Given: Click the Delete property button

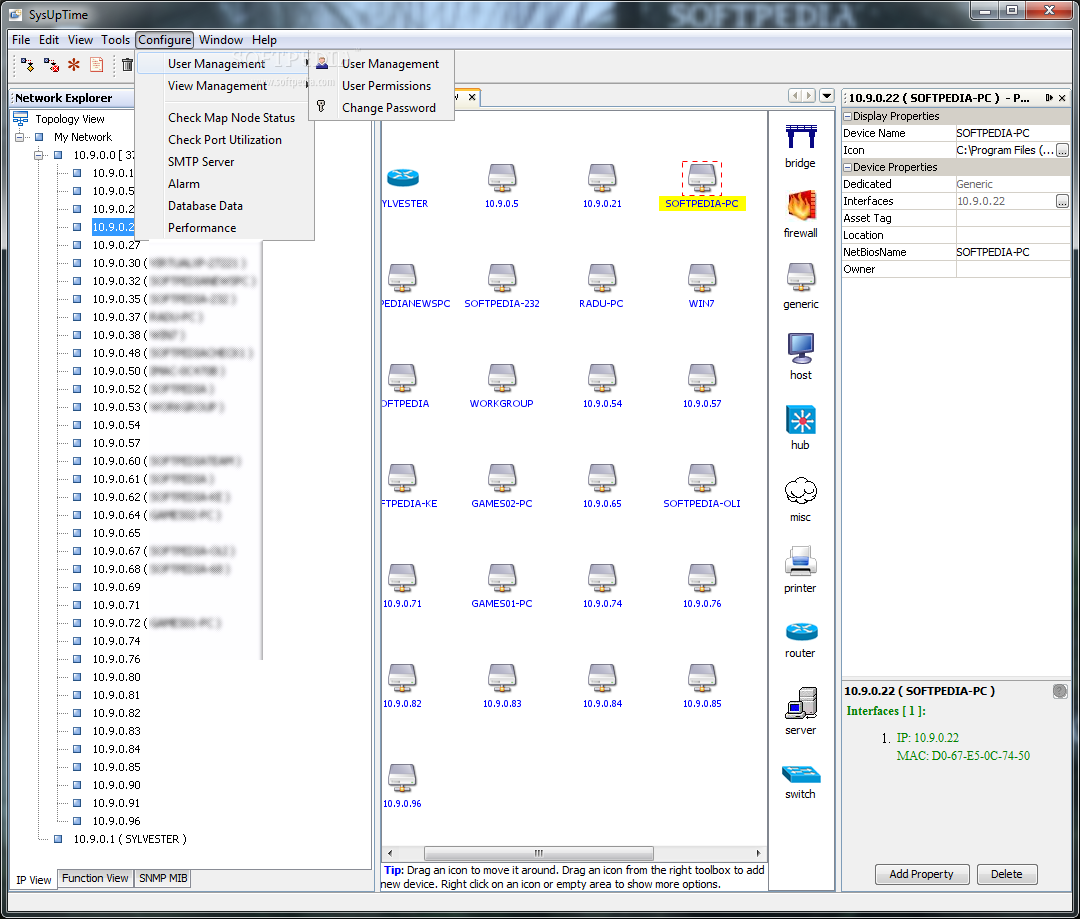Looking at the screenshot, I should click(1006, 874).
